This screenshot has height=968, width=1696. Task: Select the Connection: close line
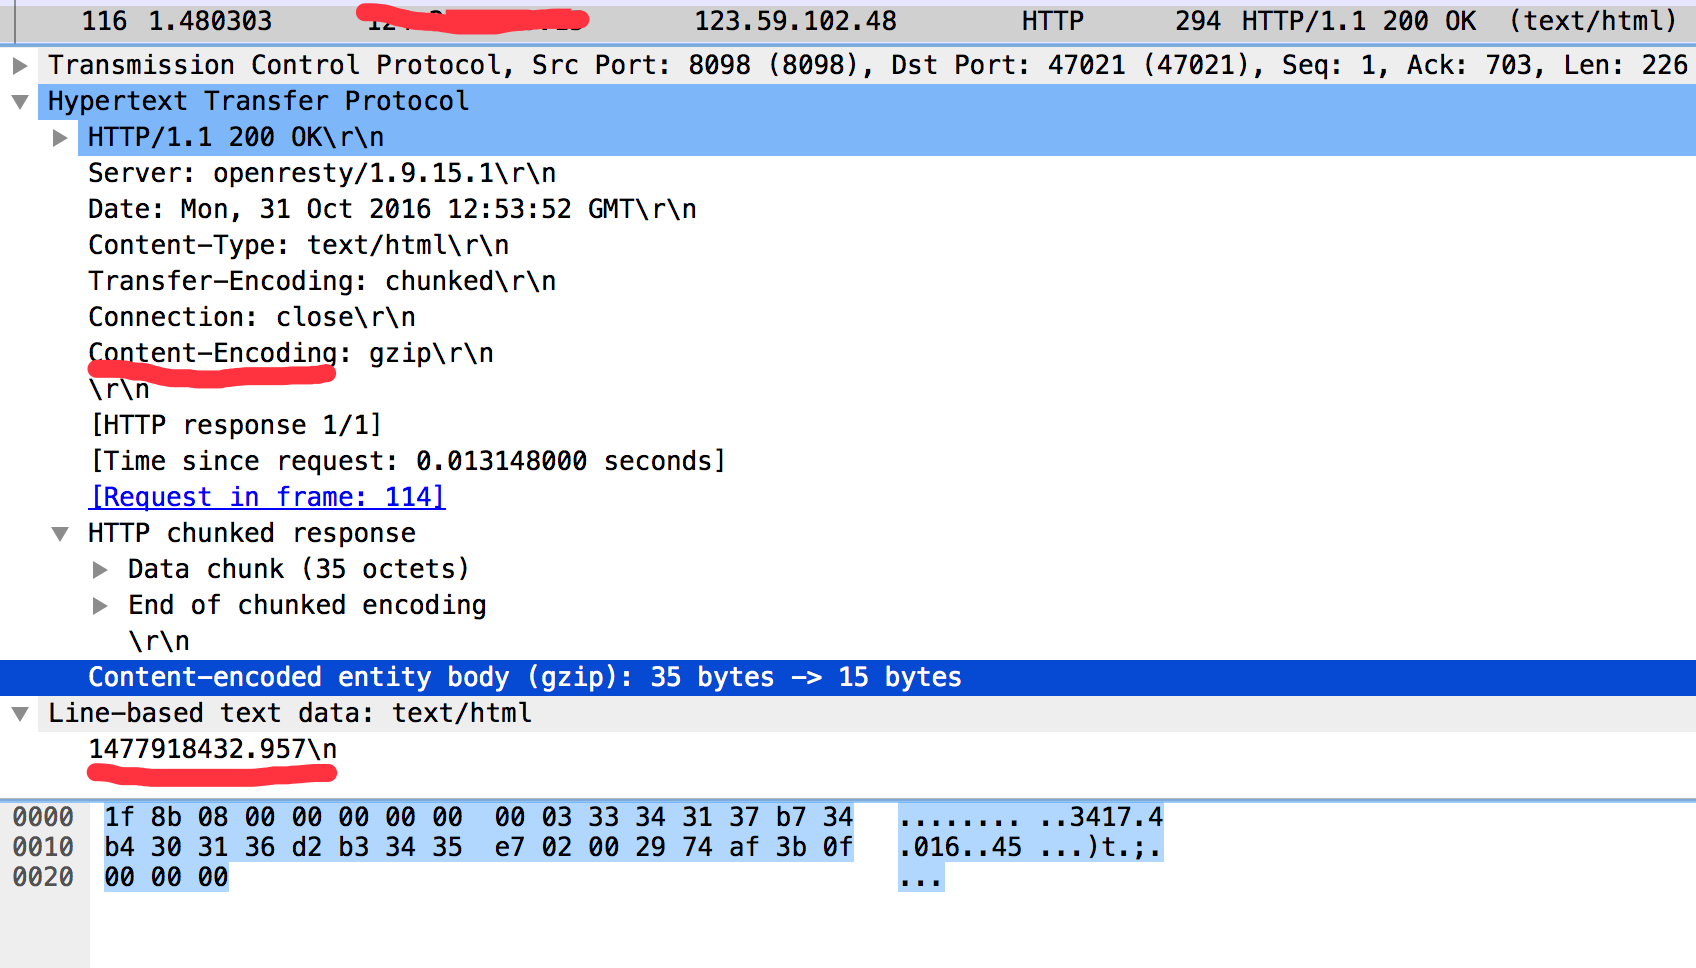[x=252, y=317]
